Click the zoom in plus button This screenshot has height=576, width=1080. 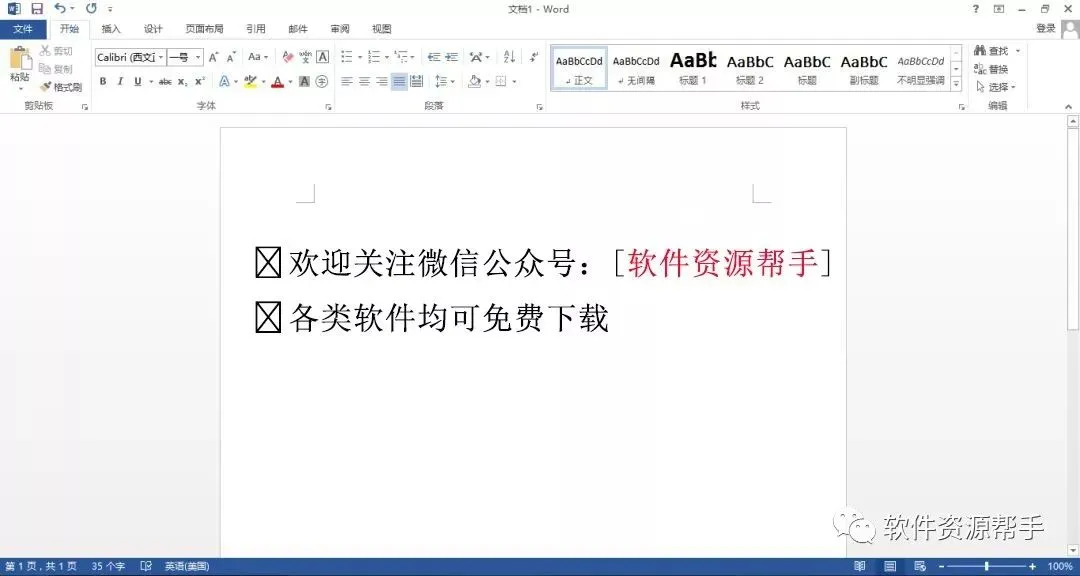pyautogui.click(x=1032, y=566)
